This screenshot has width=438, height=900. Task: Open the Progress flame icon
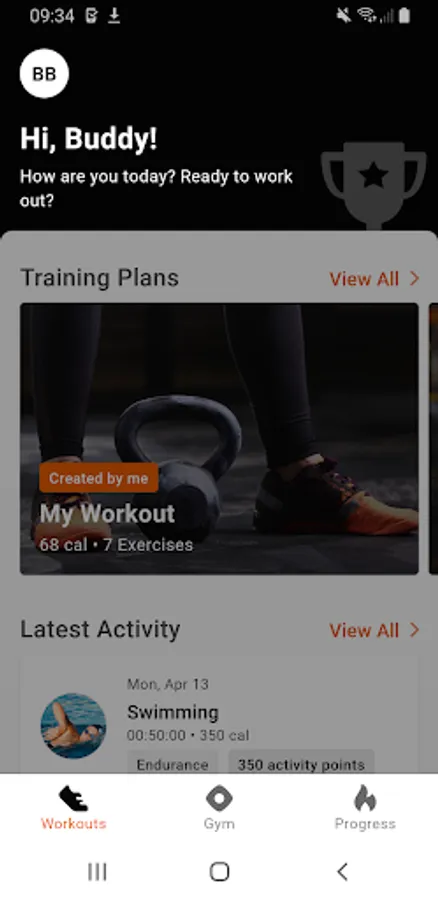click(365, 798)
